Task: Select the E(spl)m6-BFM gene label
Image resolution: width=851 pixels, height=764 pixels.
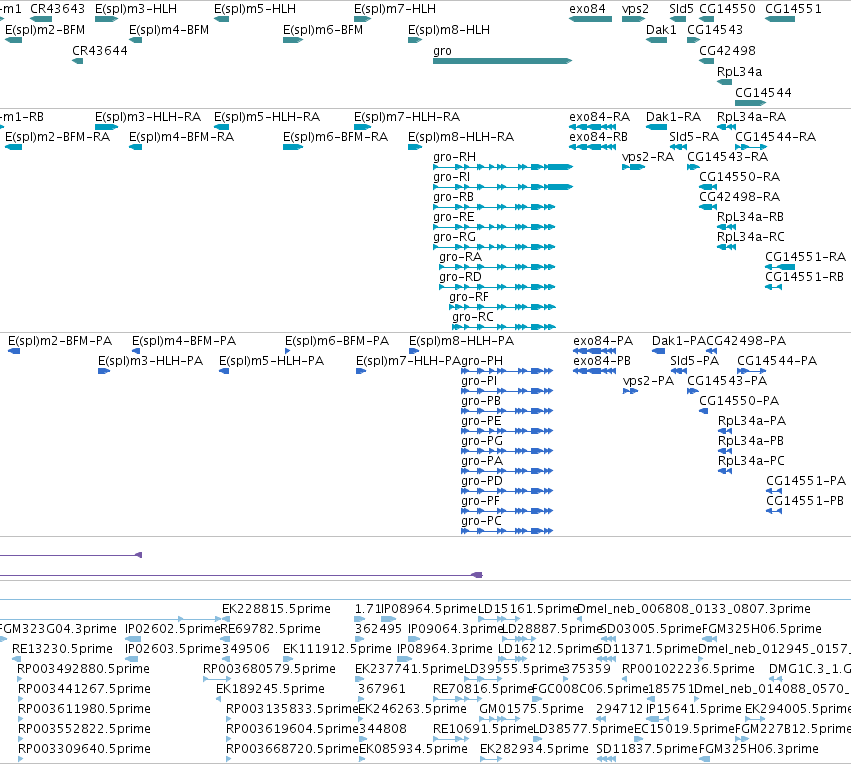Action: pos(323,30)
